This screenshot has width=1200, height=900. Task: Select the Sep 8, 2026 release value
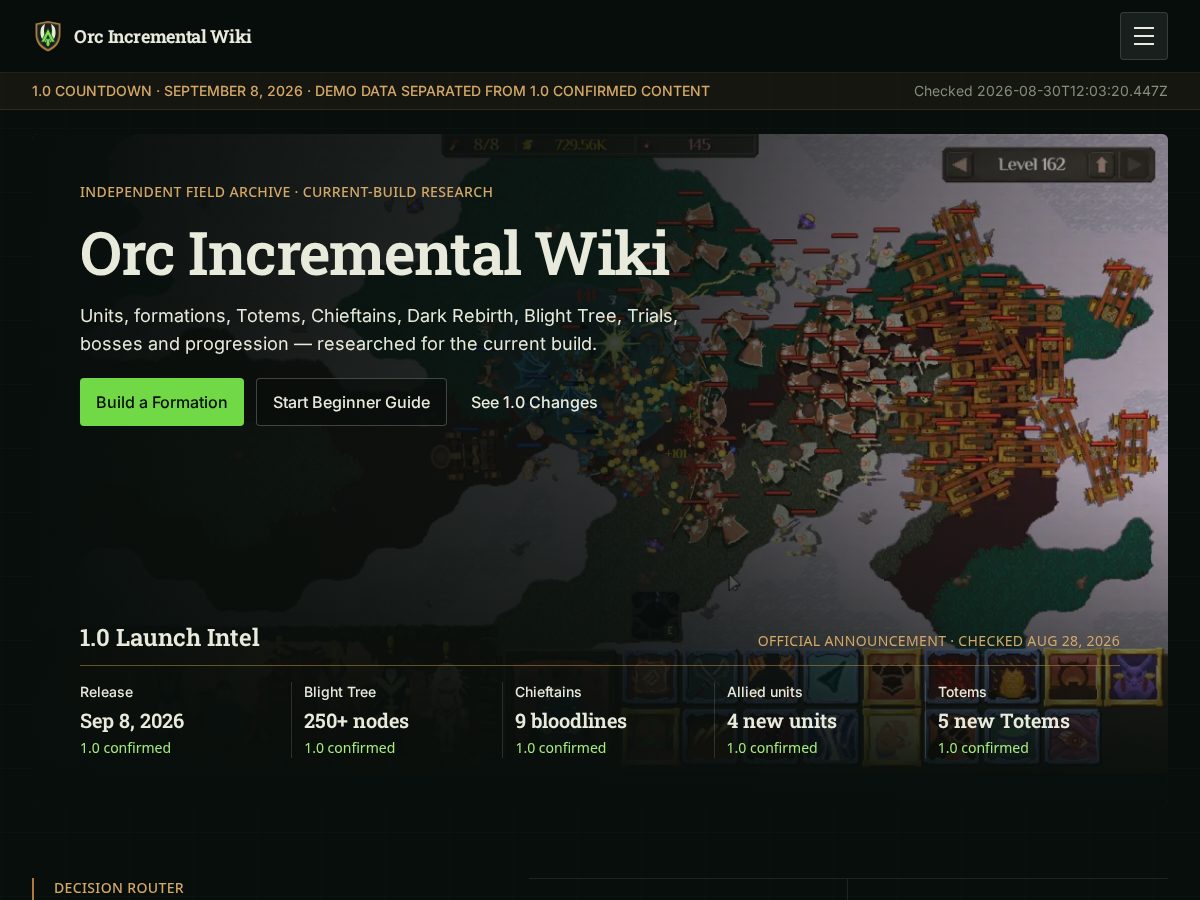132,721
